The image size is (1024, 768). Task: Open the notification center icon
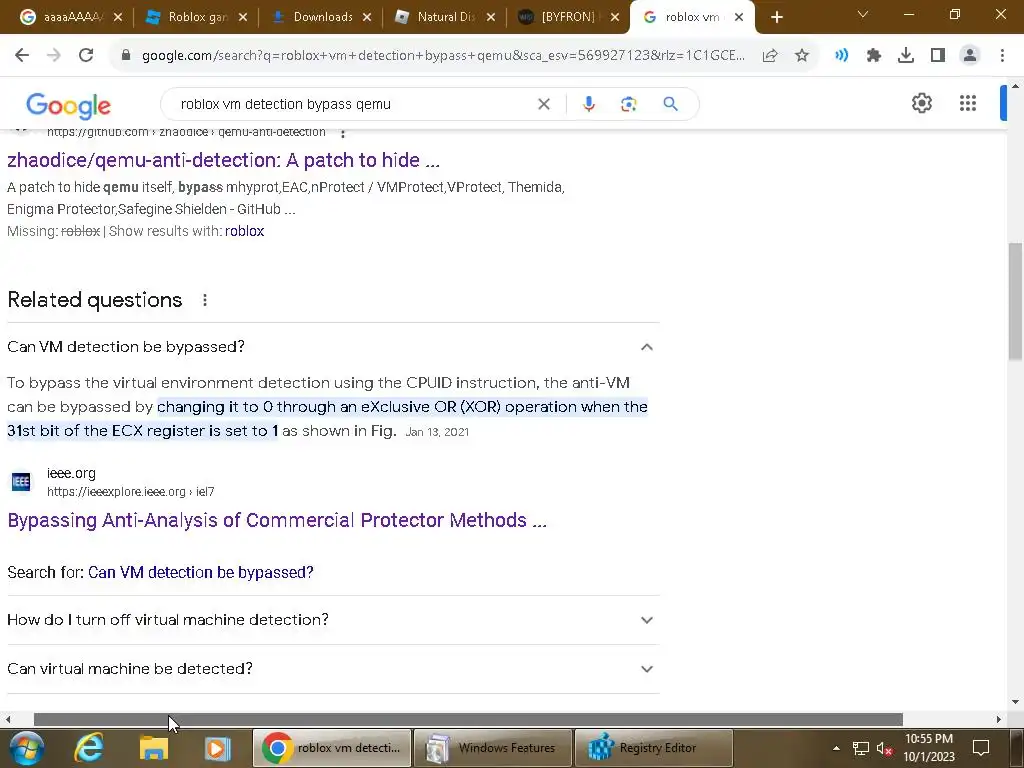click(980, 748)
